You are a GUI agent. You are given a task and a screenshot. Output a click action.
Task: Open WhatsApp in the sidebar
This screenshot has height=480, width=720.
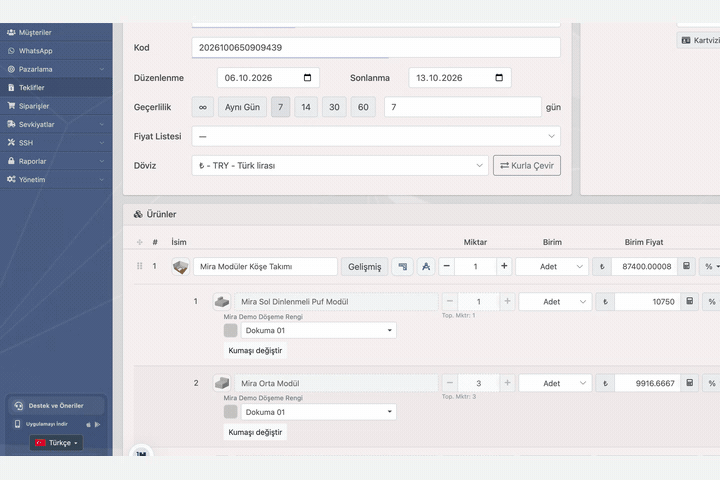coord(56,51)
